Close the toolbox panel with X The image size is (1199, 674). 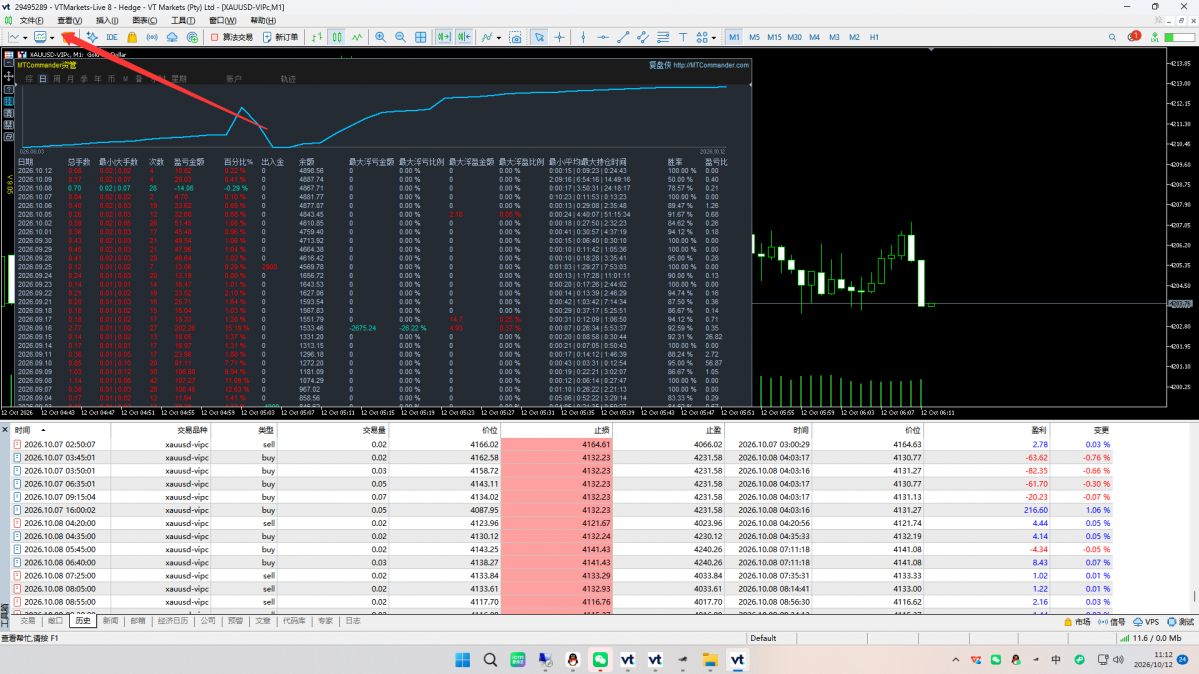point(5,430)
